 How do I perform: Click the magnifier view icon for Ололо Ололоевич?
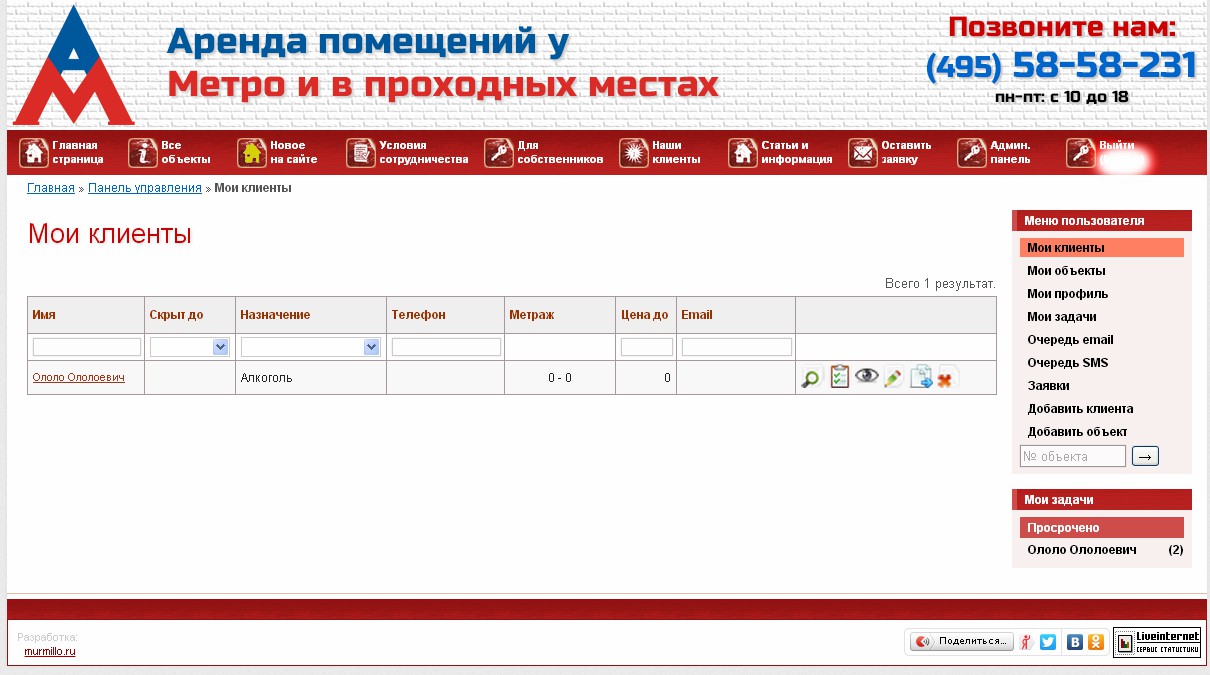point(811,378)
